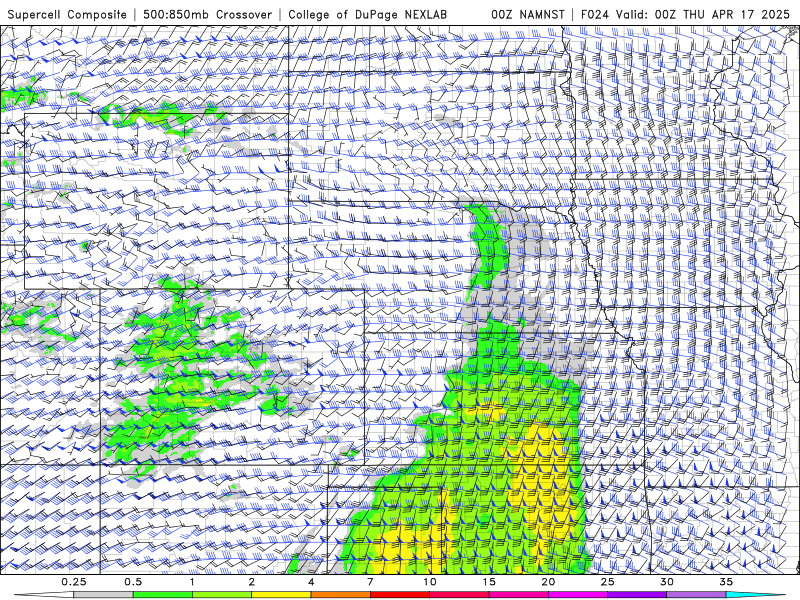Click the 0.25 legend value
This screenshot has height=600, width=800.
pyautogui.click(x=74, y=582)
